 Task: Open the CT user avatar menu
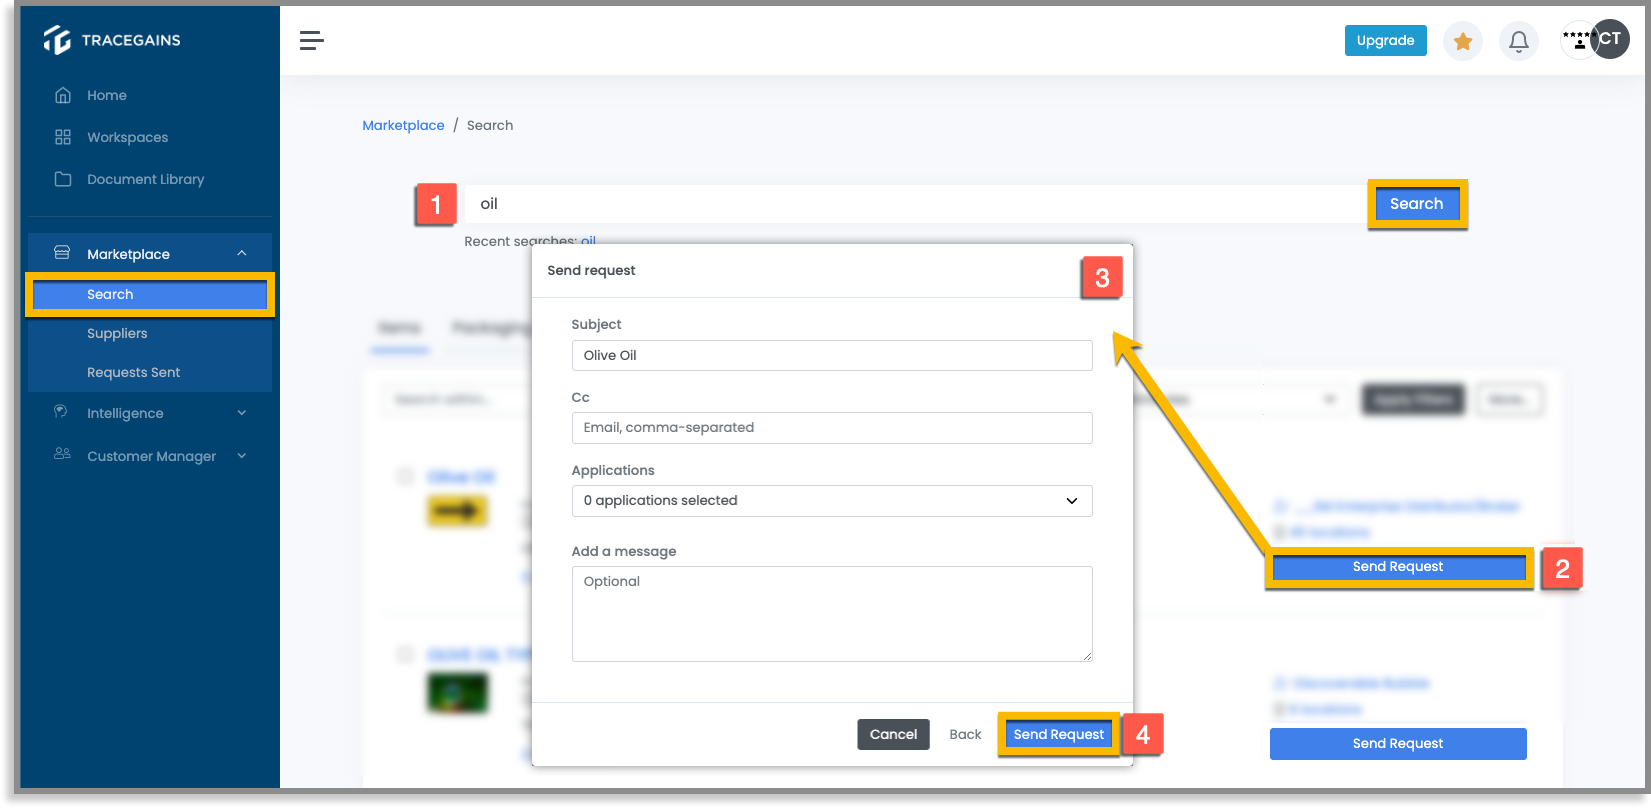pos(1610,39)
